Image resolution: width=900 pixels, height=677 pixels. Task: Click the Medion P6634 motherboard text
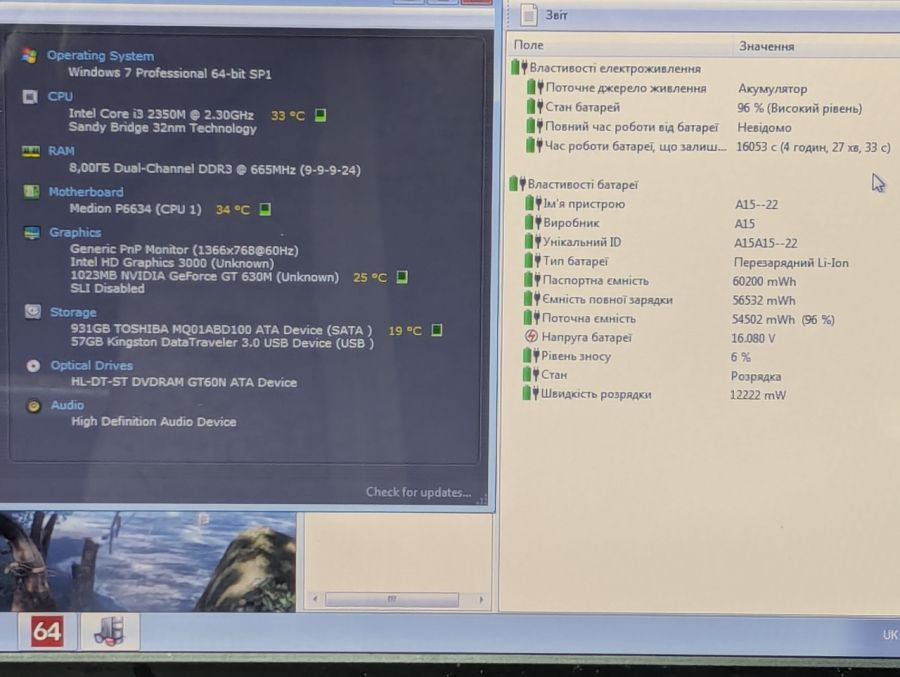pos(135,208)
